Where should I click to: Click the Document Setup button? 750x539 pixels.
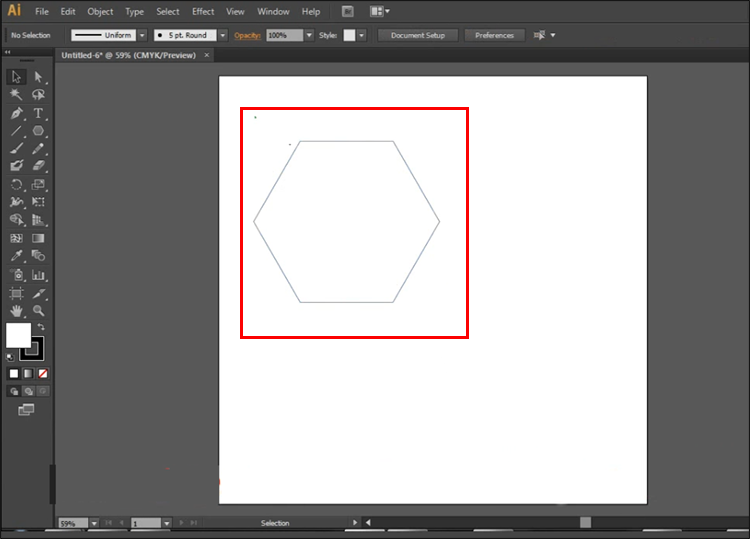click(x=418, y=35)
